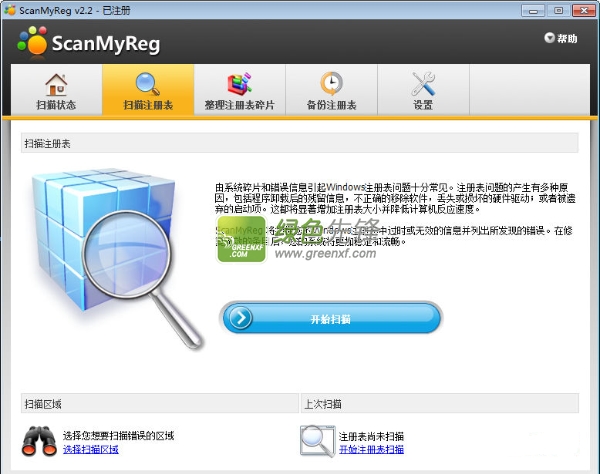The height and width of the screenshot is (474, 600).
Task: Open the 扫描状态 home tab
Action: [56, 90]
